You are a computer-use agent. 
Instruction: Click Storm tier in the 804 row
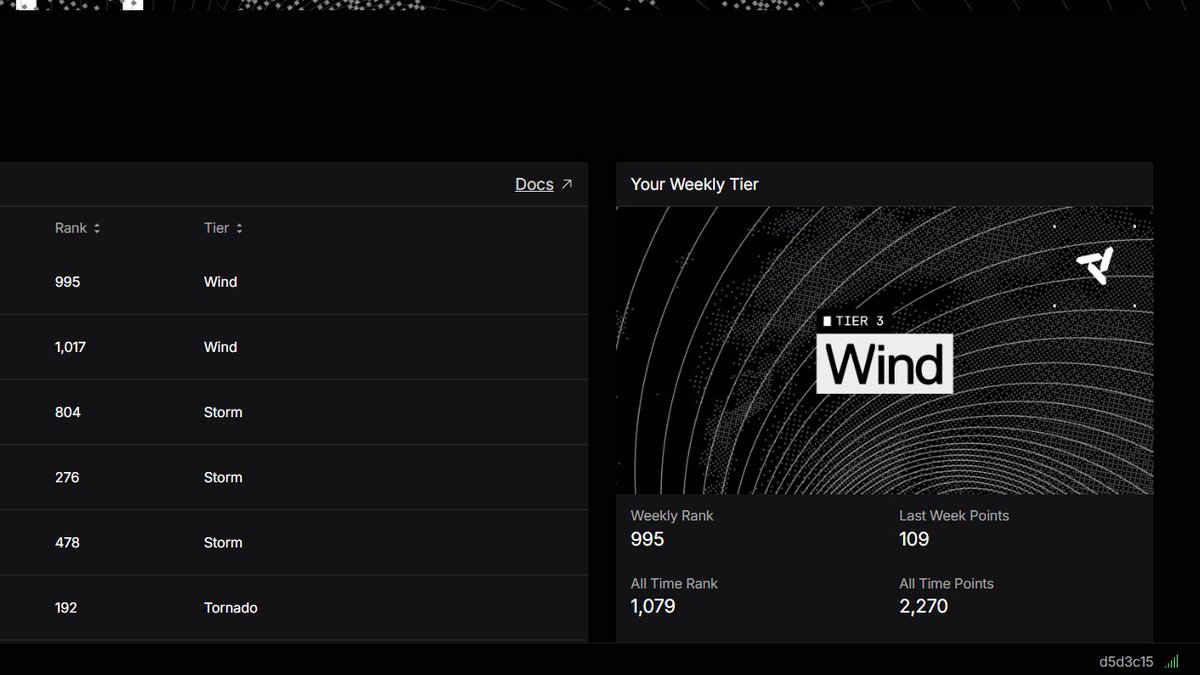pyautogui.click(x=223, y=412)
